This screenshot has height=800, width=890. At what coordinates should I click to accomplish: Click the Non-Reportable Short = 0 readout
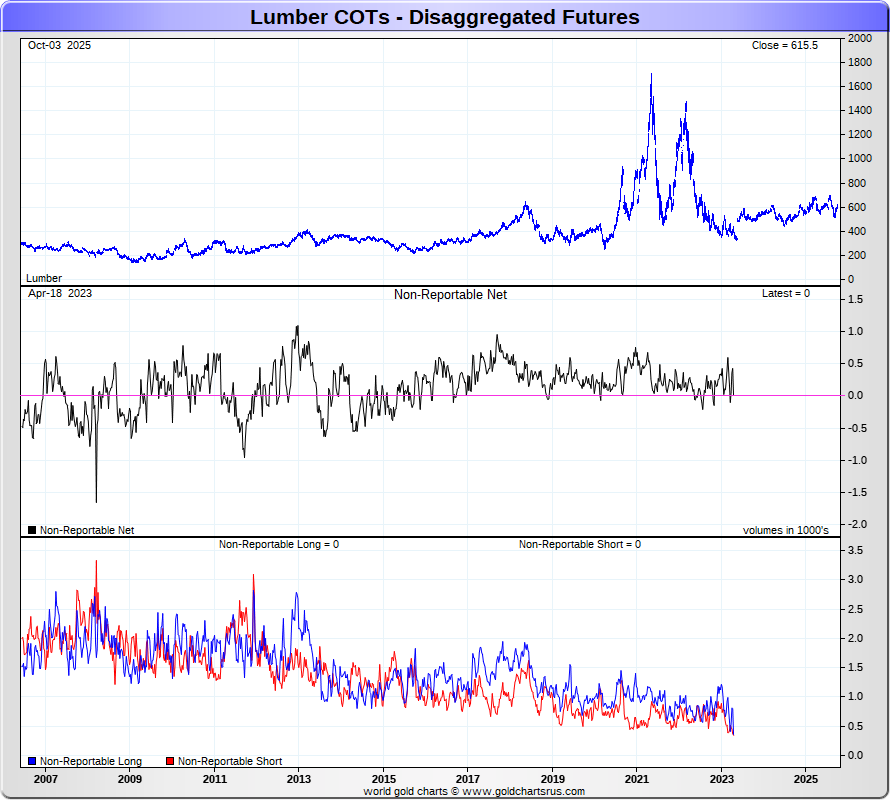[579, 544]
